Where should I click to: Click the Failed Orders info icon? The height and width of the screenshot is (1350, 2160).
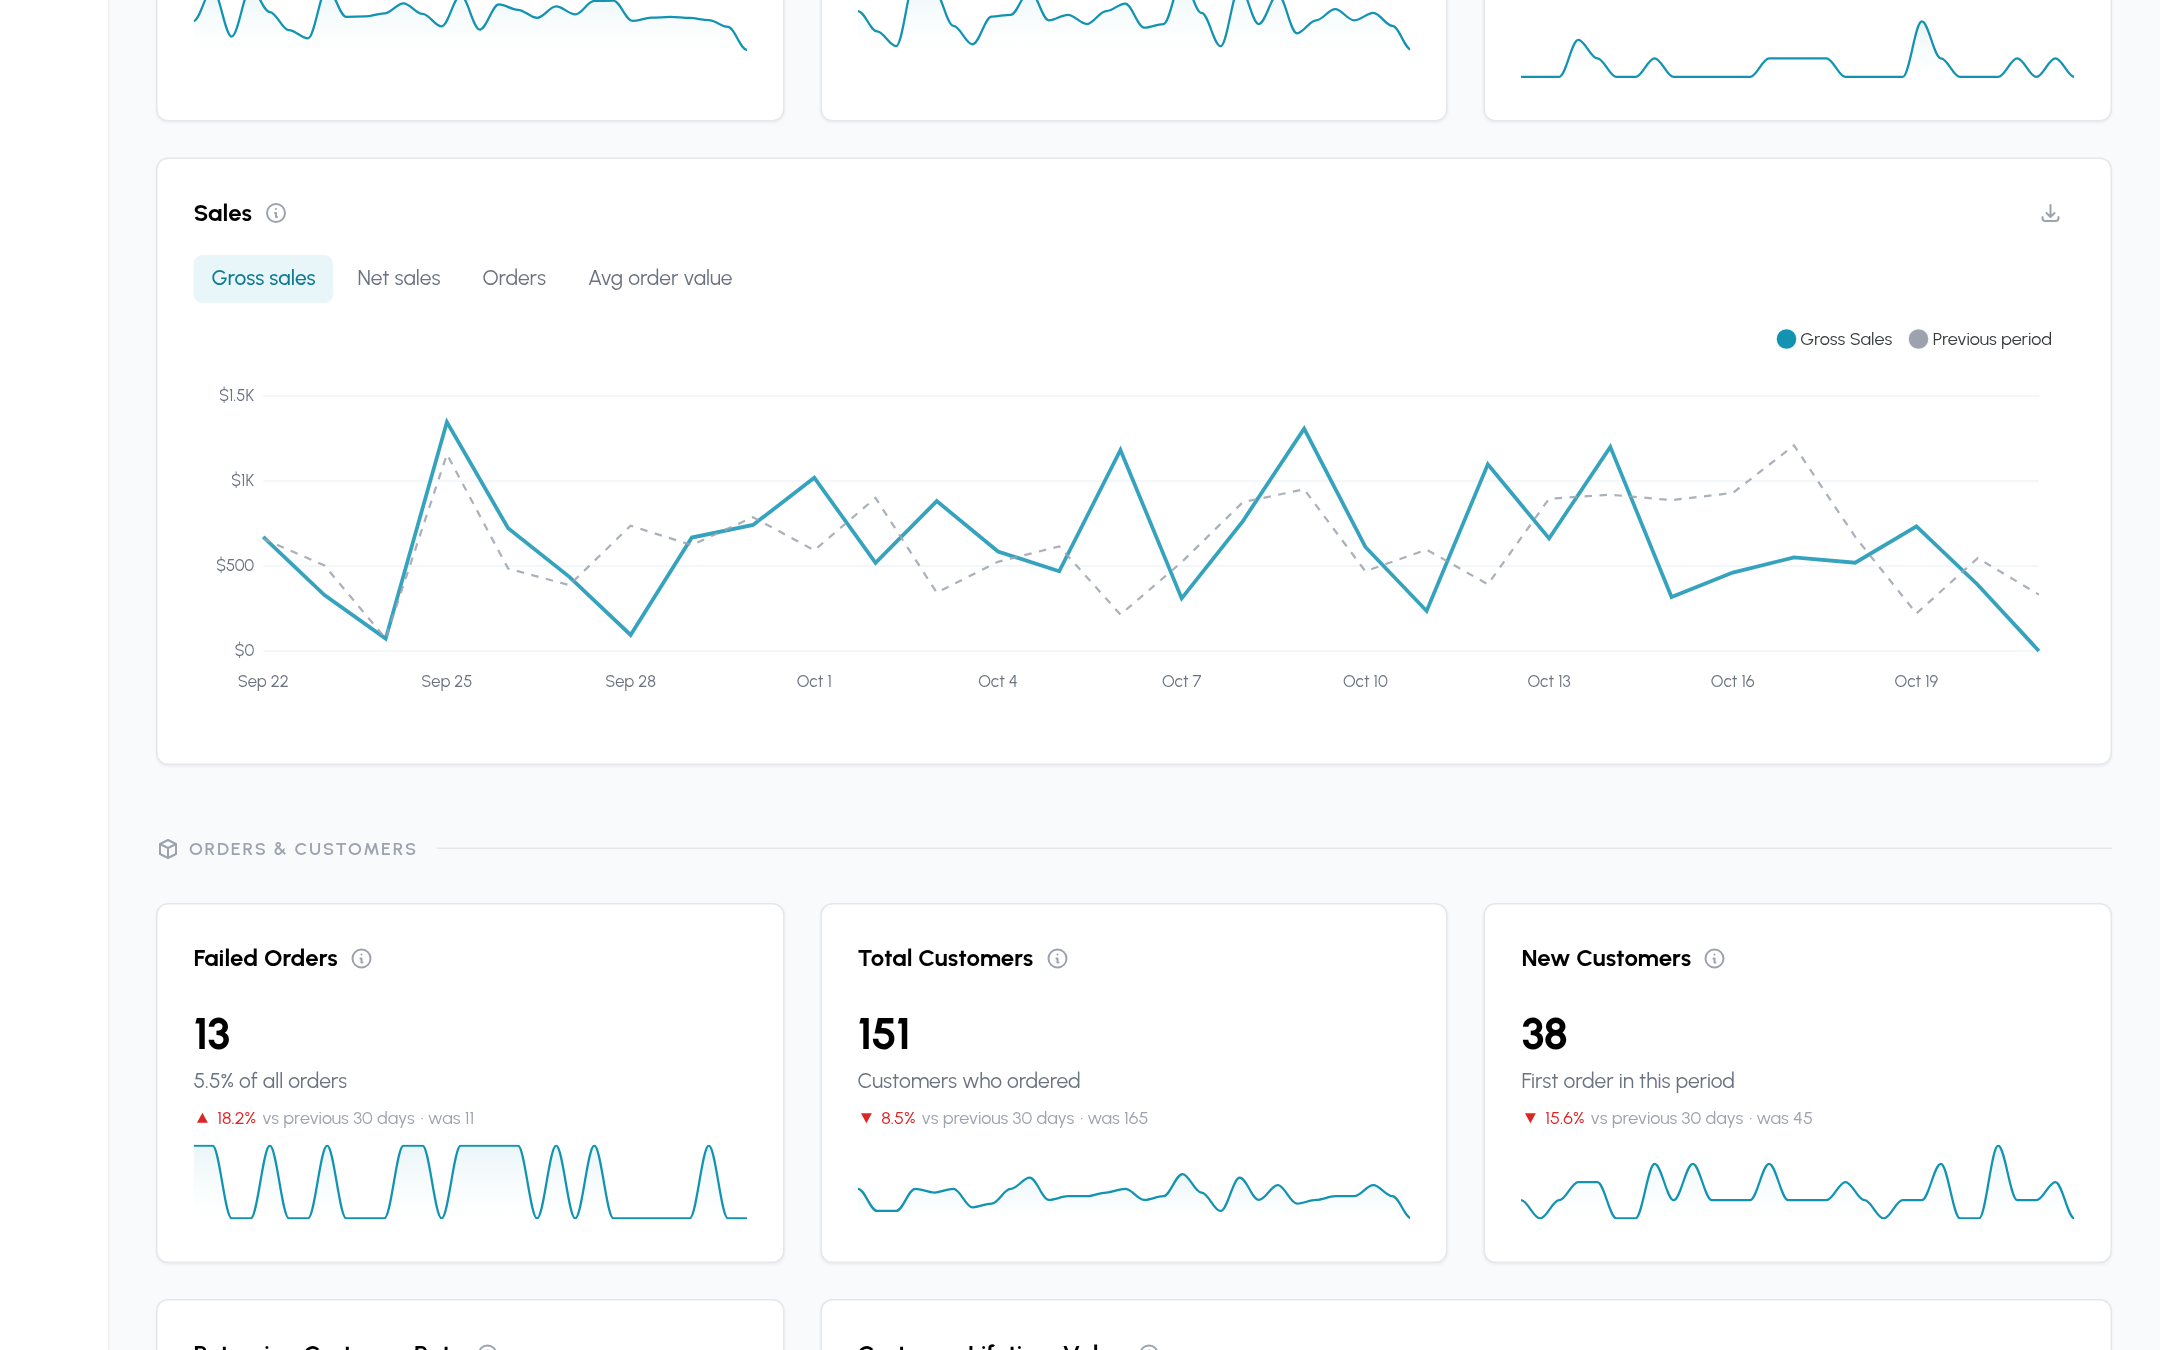tap(362, 958)
